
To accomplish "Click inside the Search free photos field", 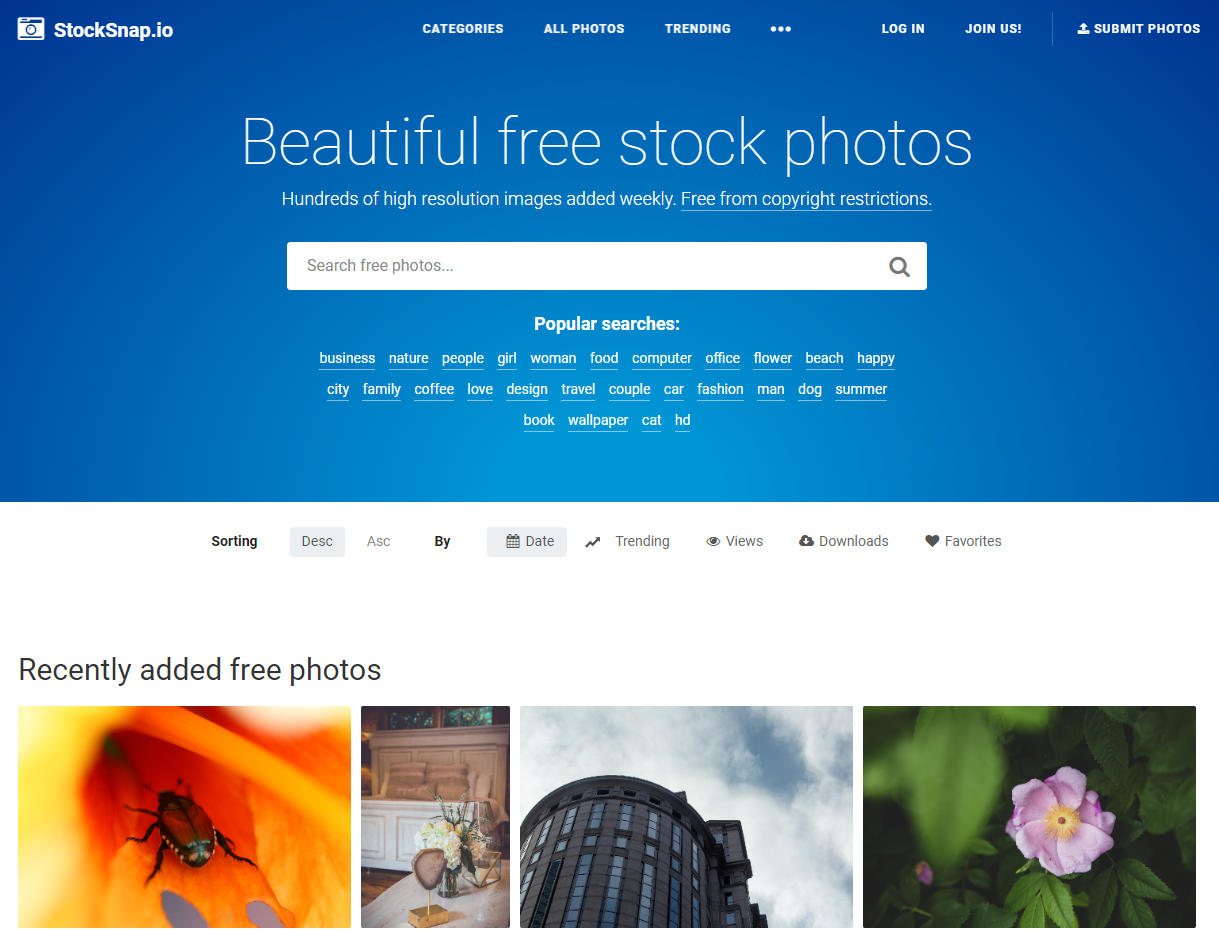I will click(587, 266).
